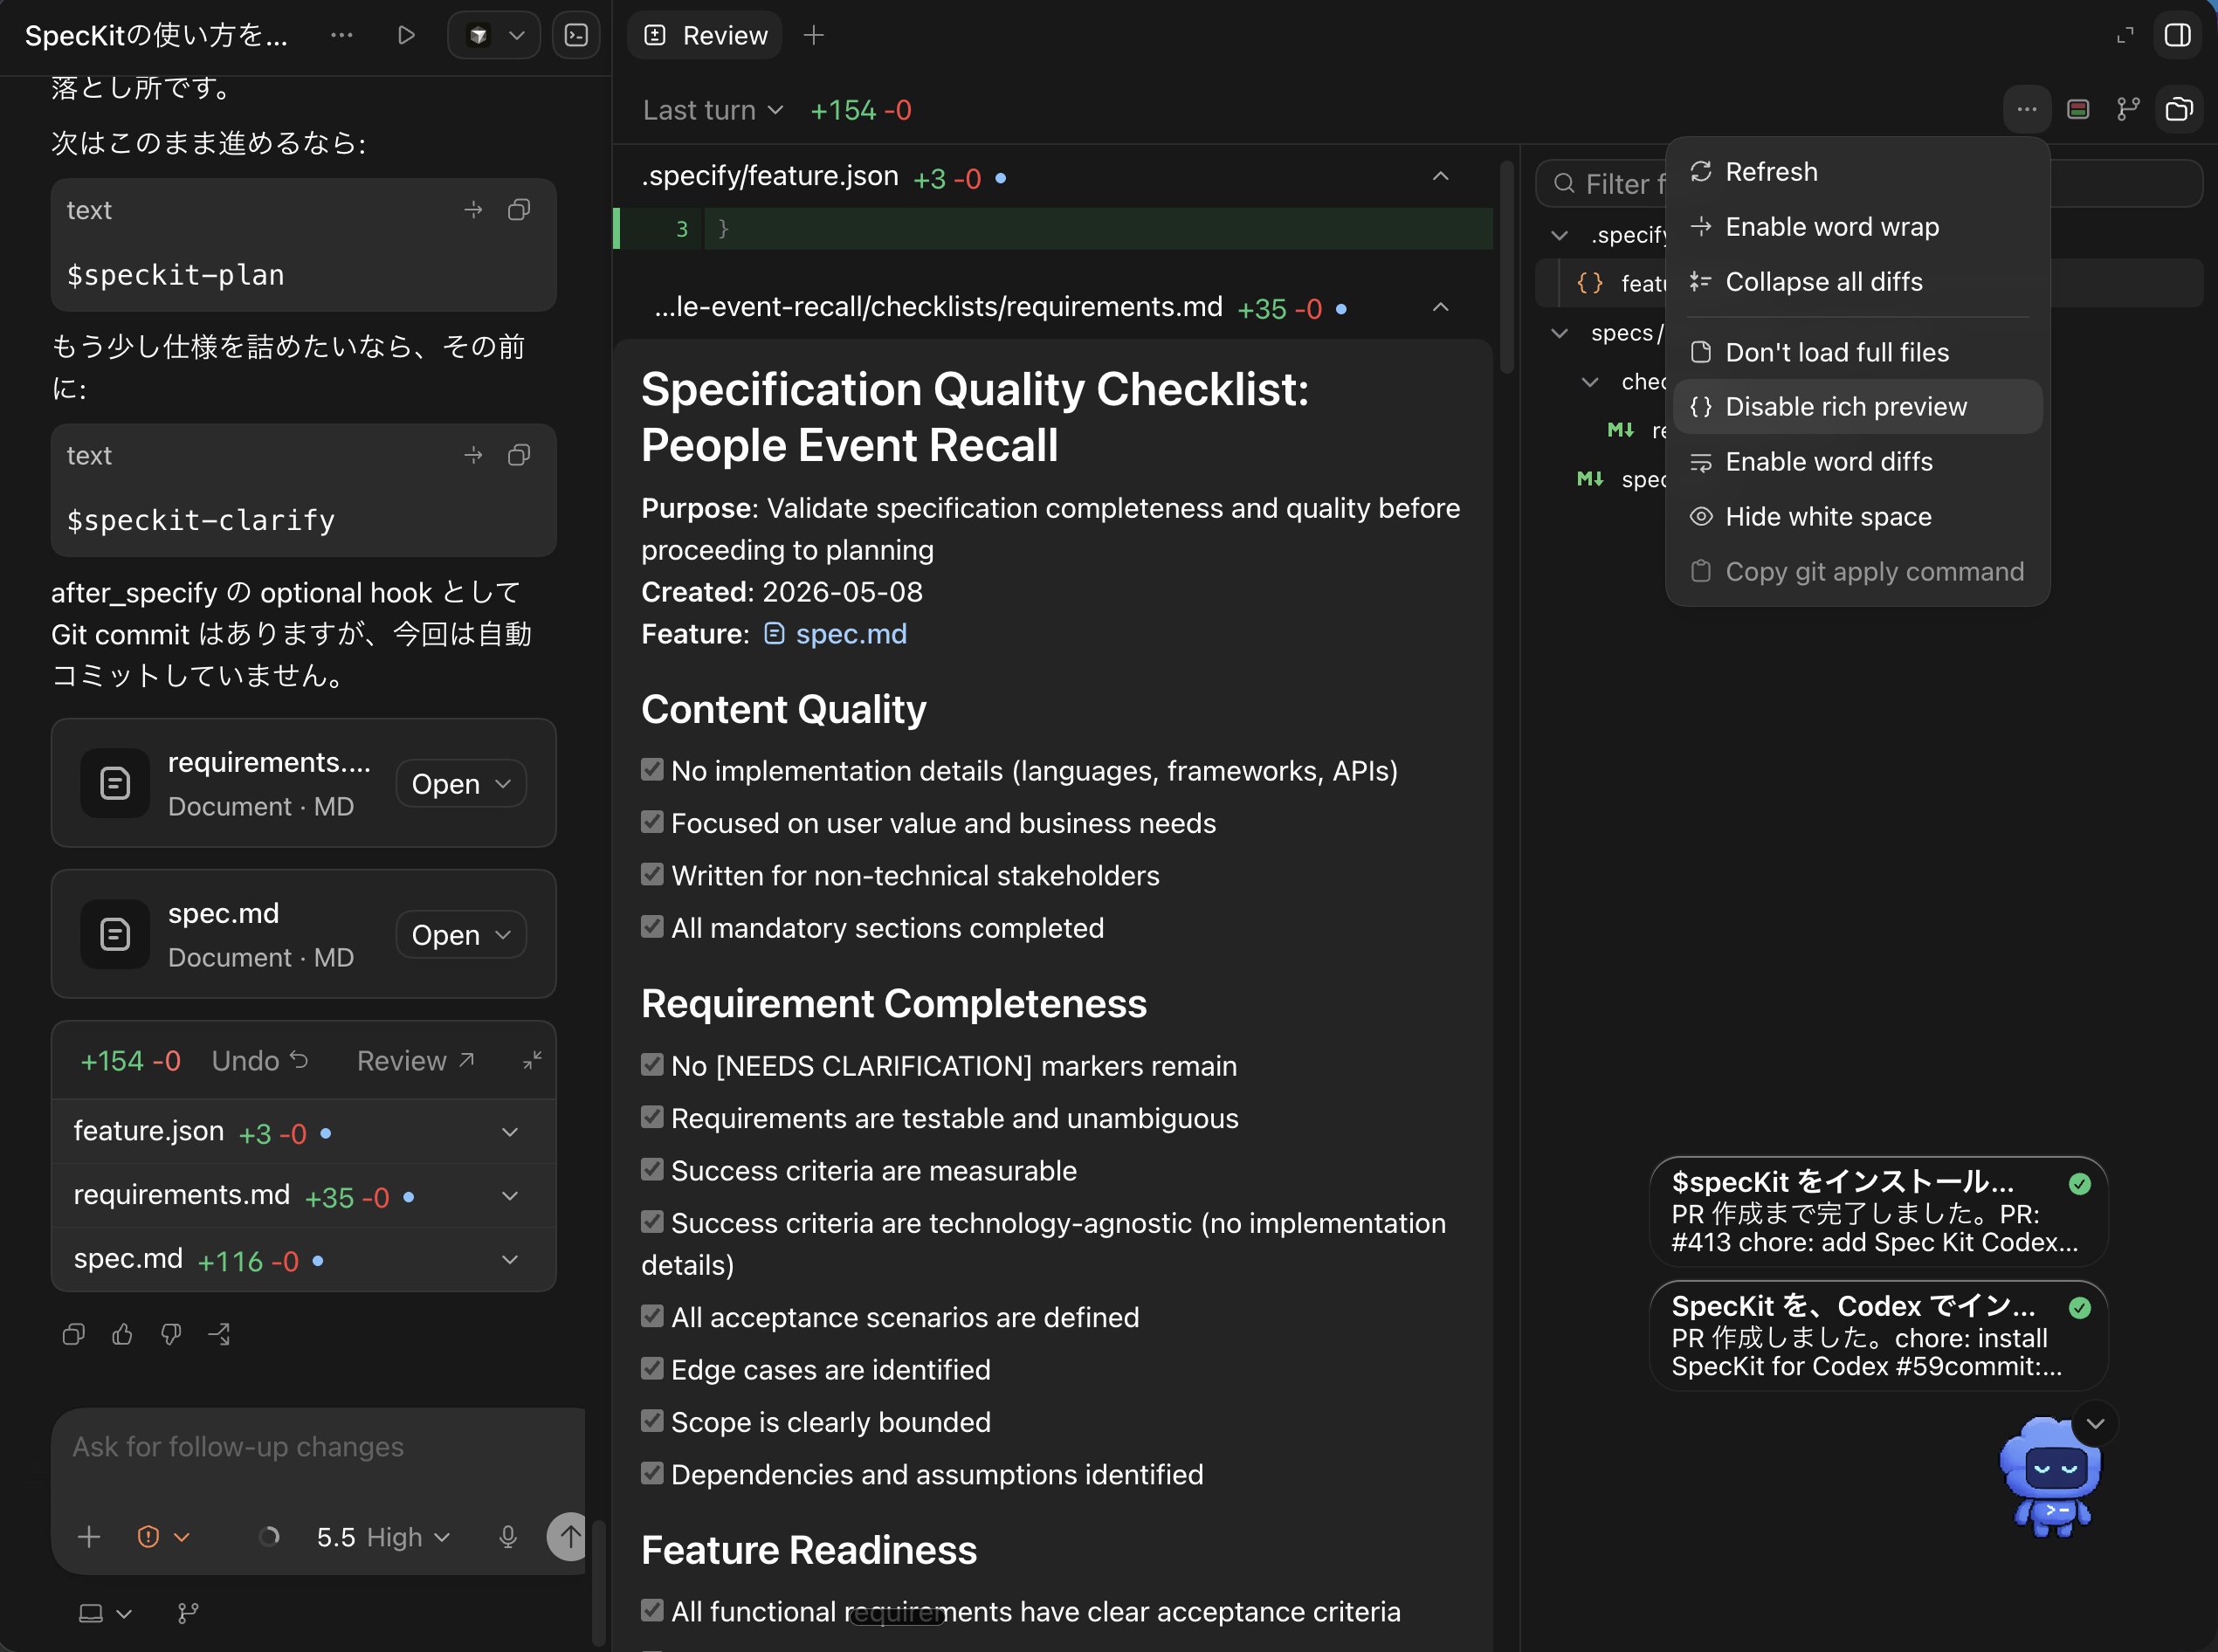
Task: Click the git branch icon in review toolbar
Action: 2128,109
